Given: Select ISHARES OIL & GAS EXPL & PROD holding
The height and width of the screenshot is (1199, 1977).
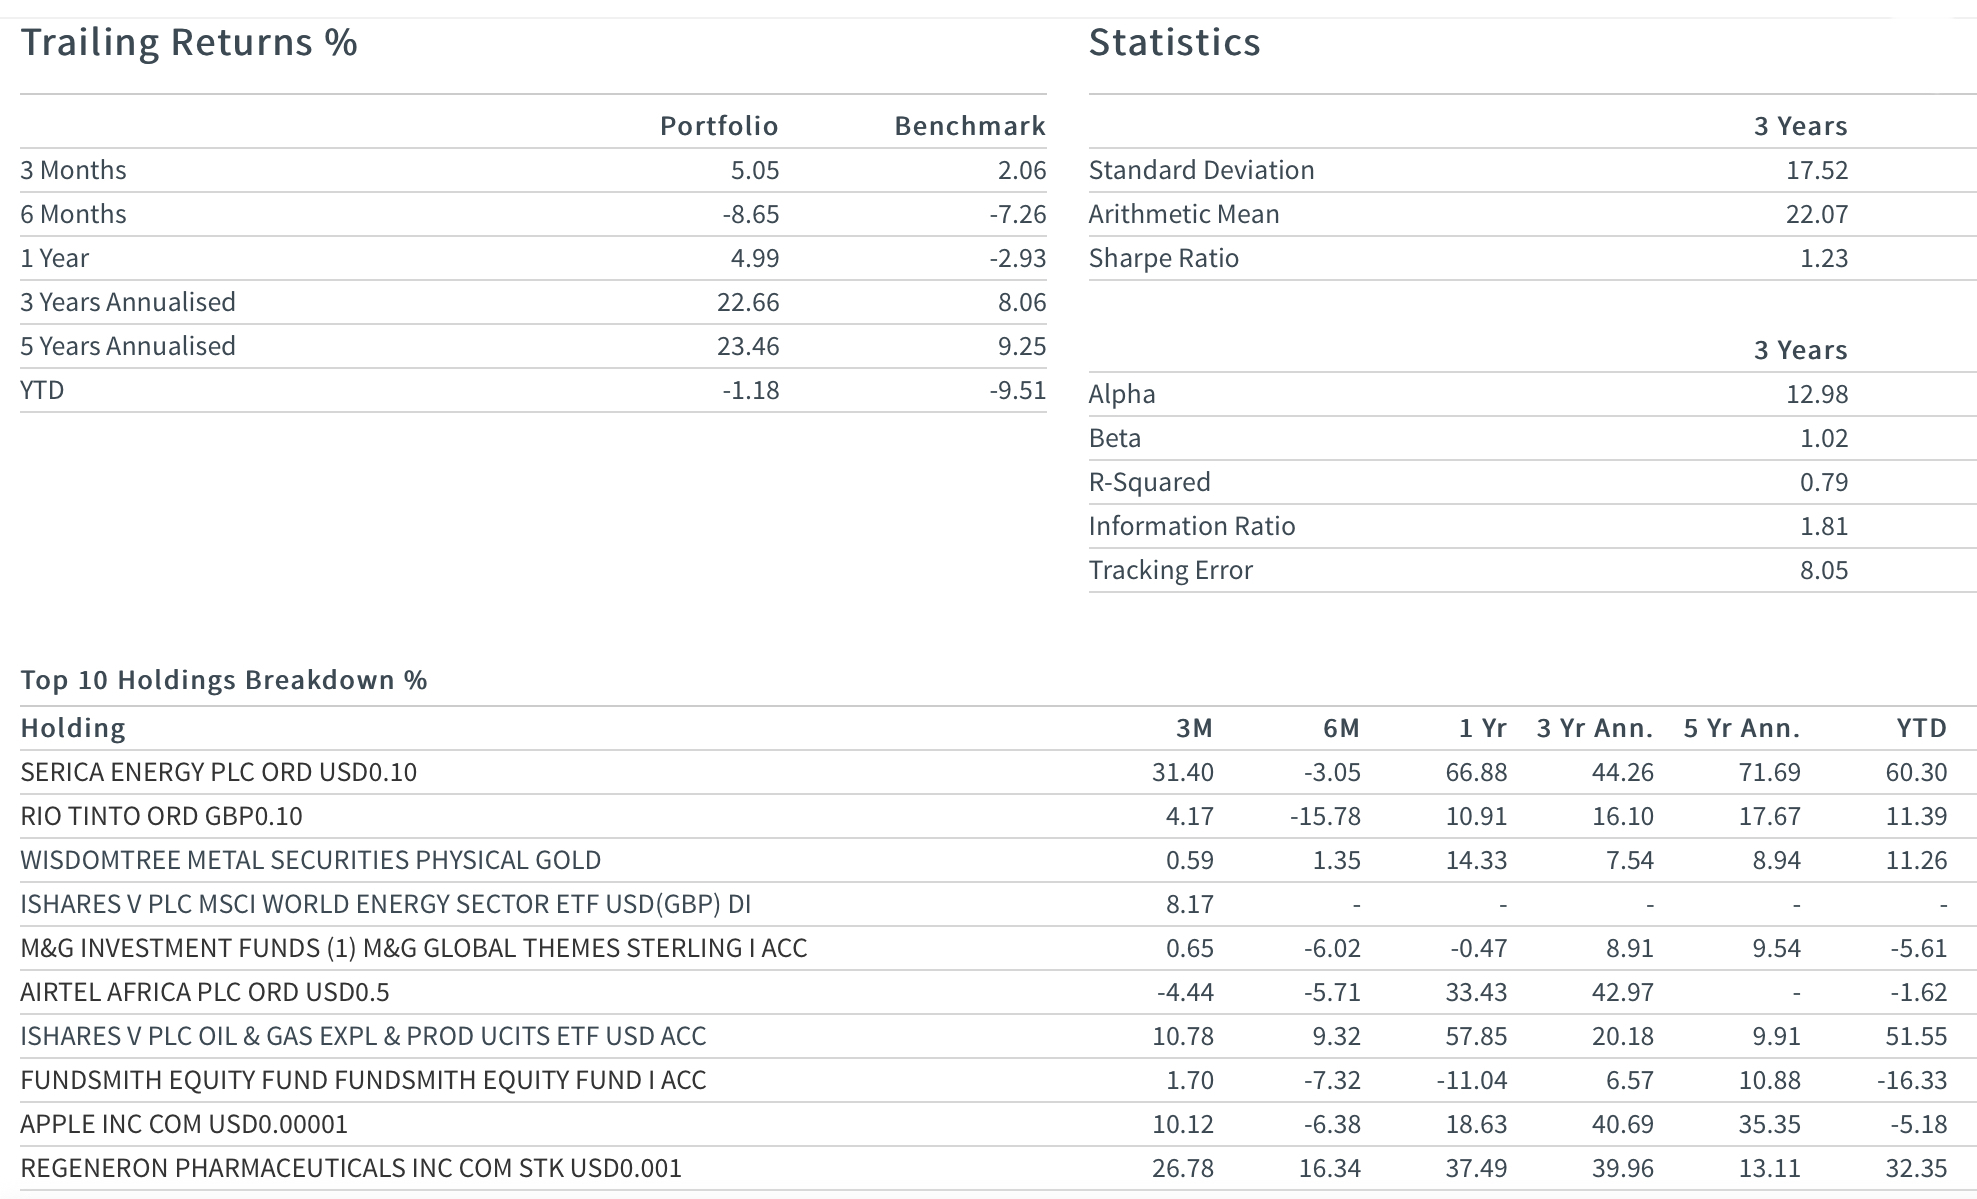Looking at the screenshot, I should pyautogui.click(x=363, y=1036).
